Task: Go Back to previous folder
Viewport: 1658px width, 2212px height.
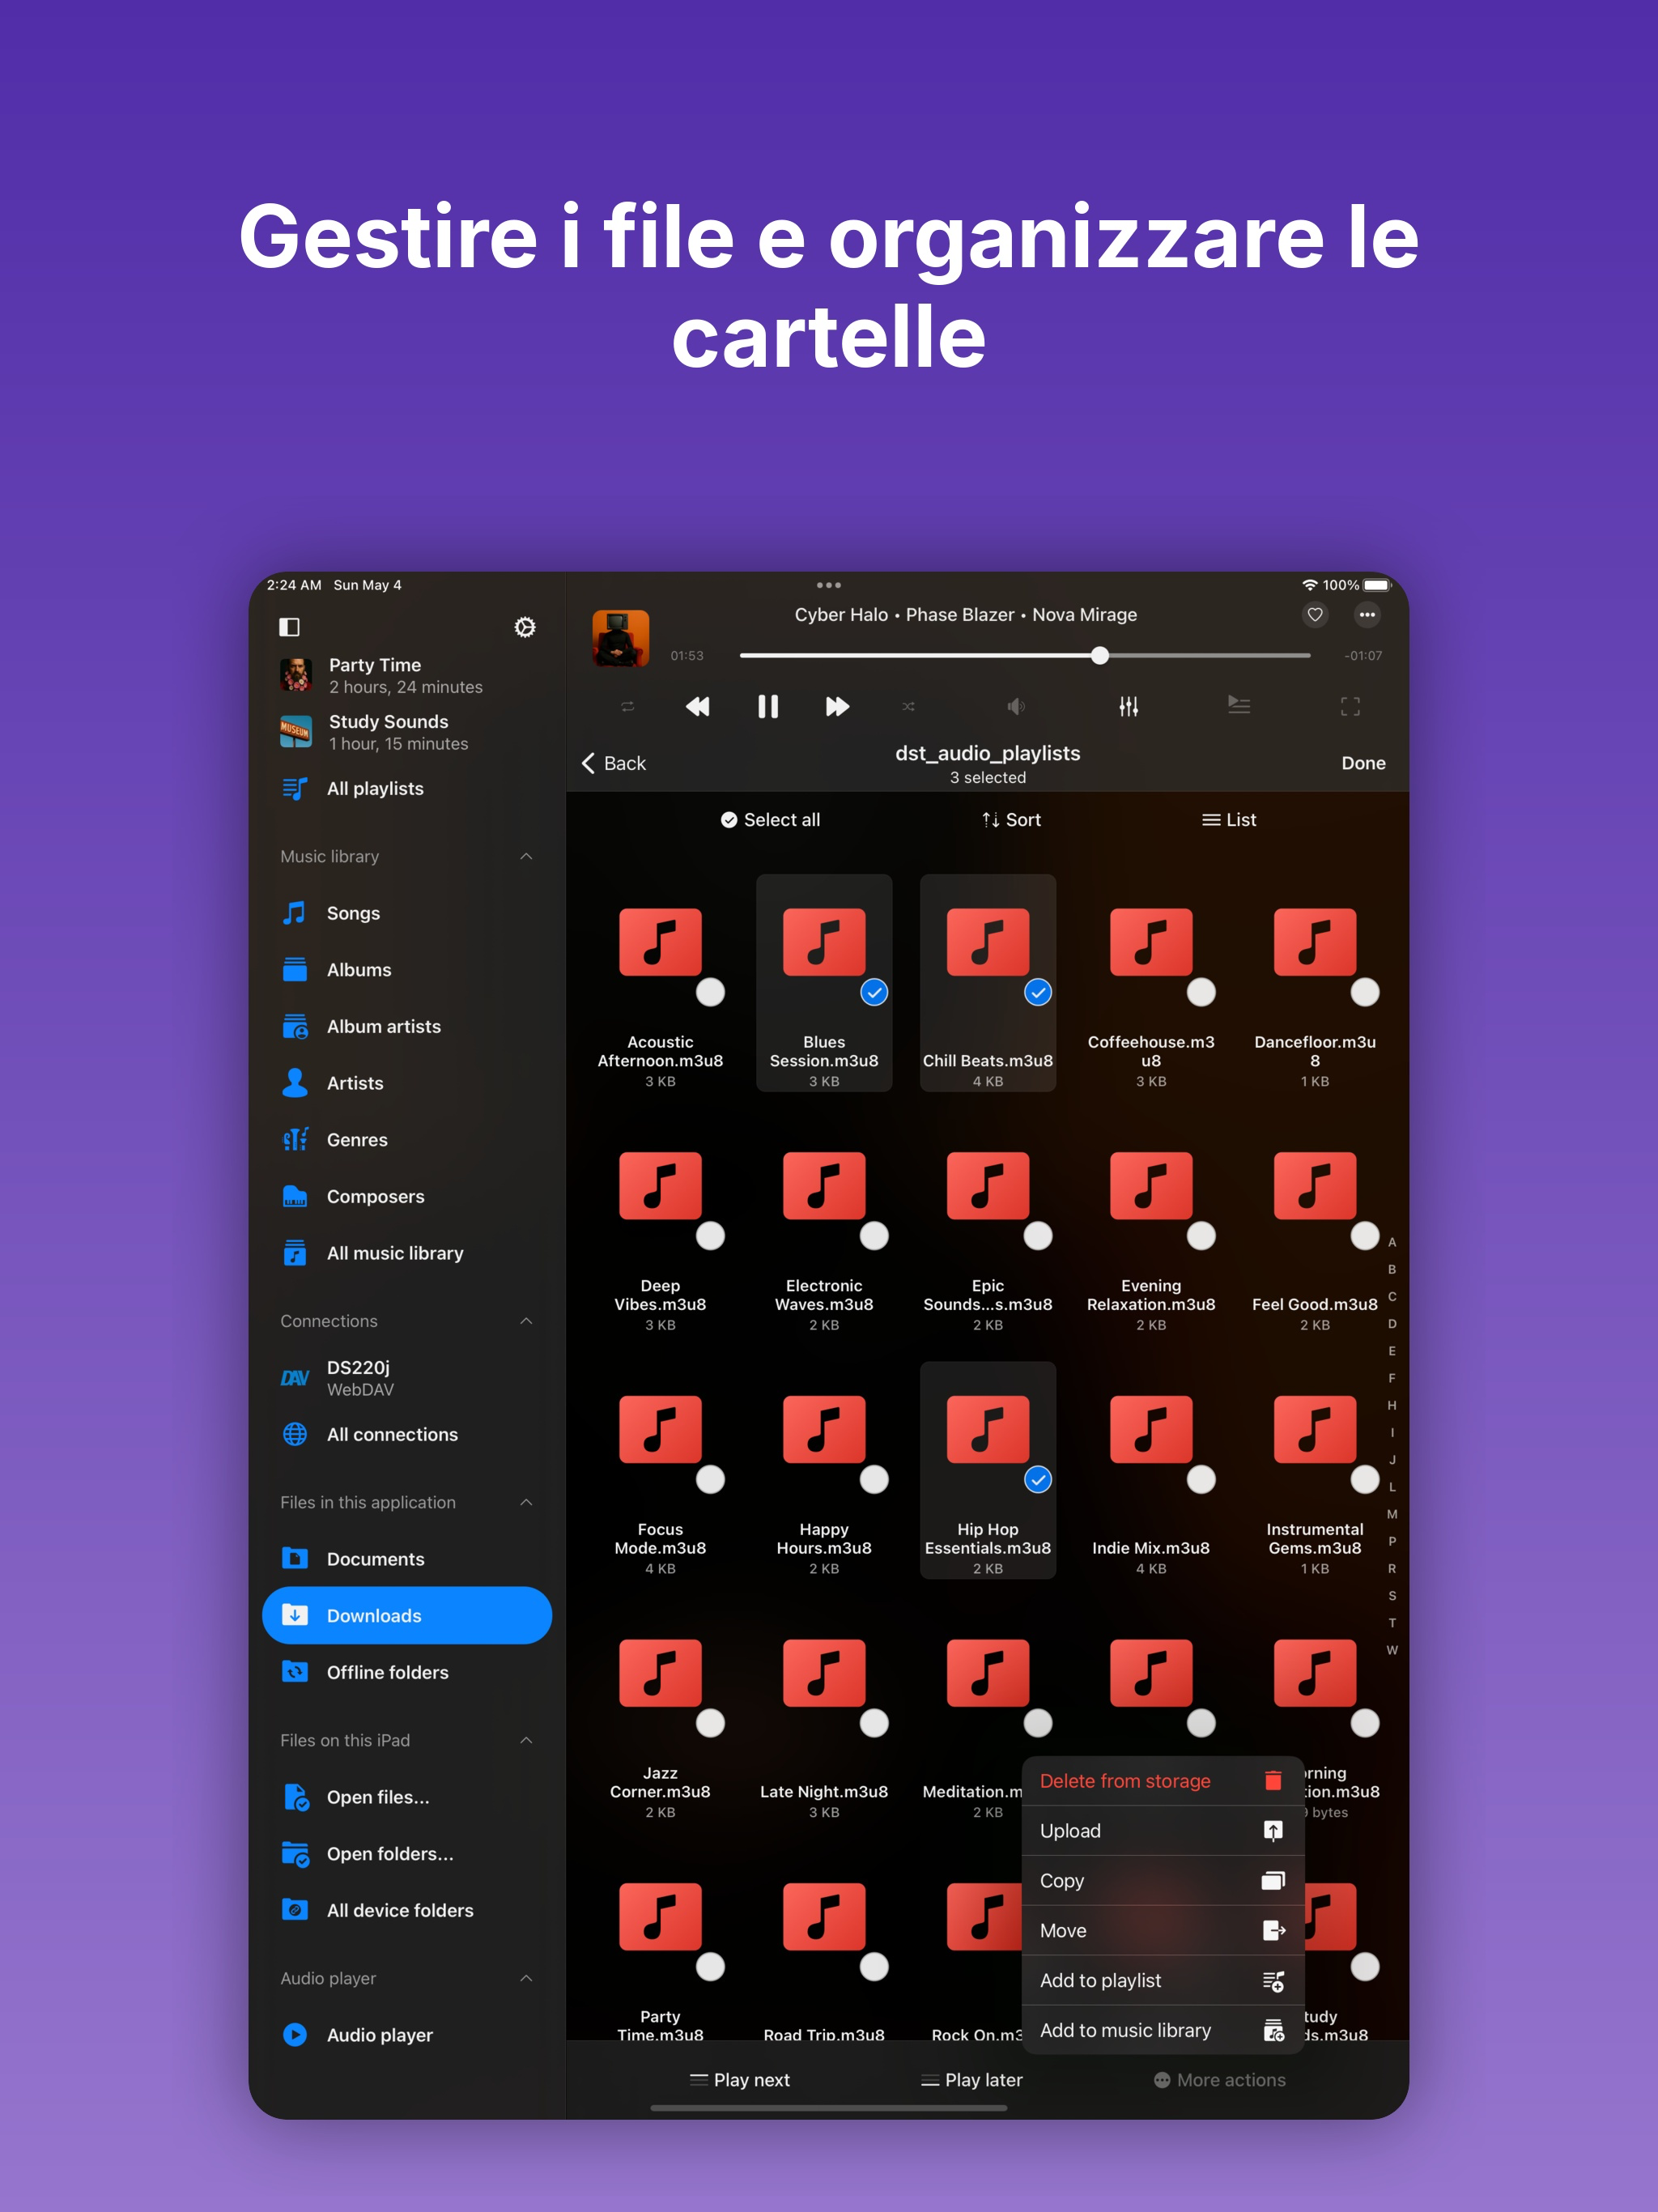Action: [x=614, y=763]
